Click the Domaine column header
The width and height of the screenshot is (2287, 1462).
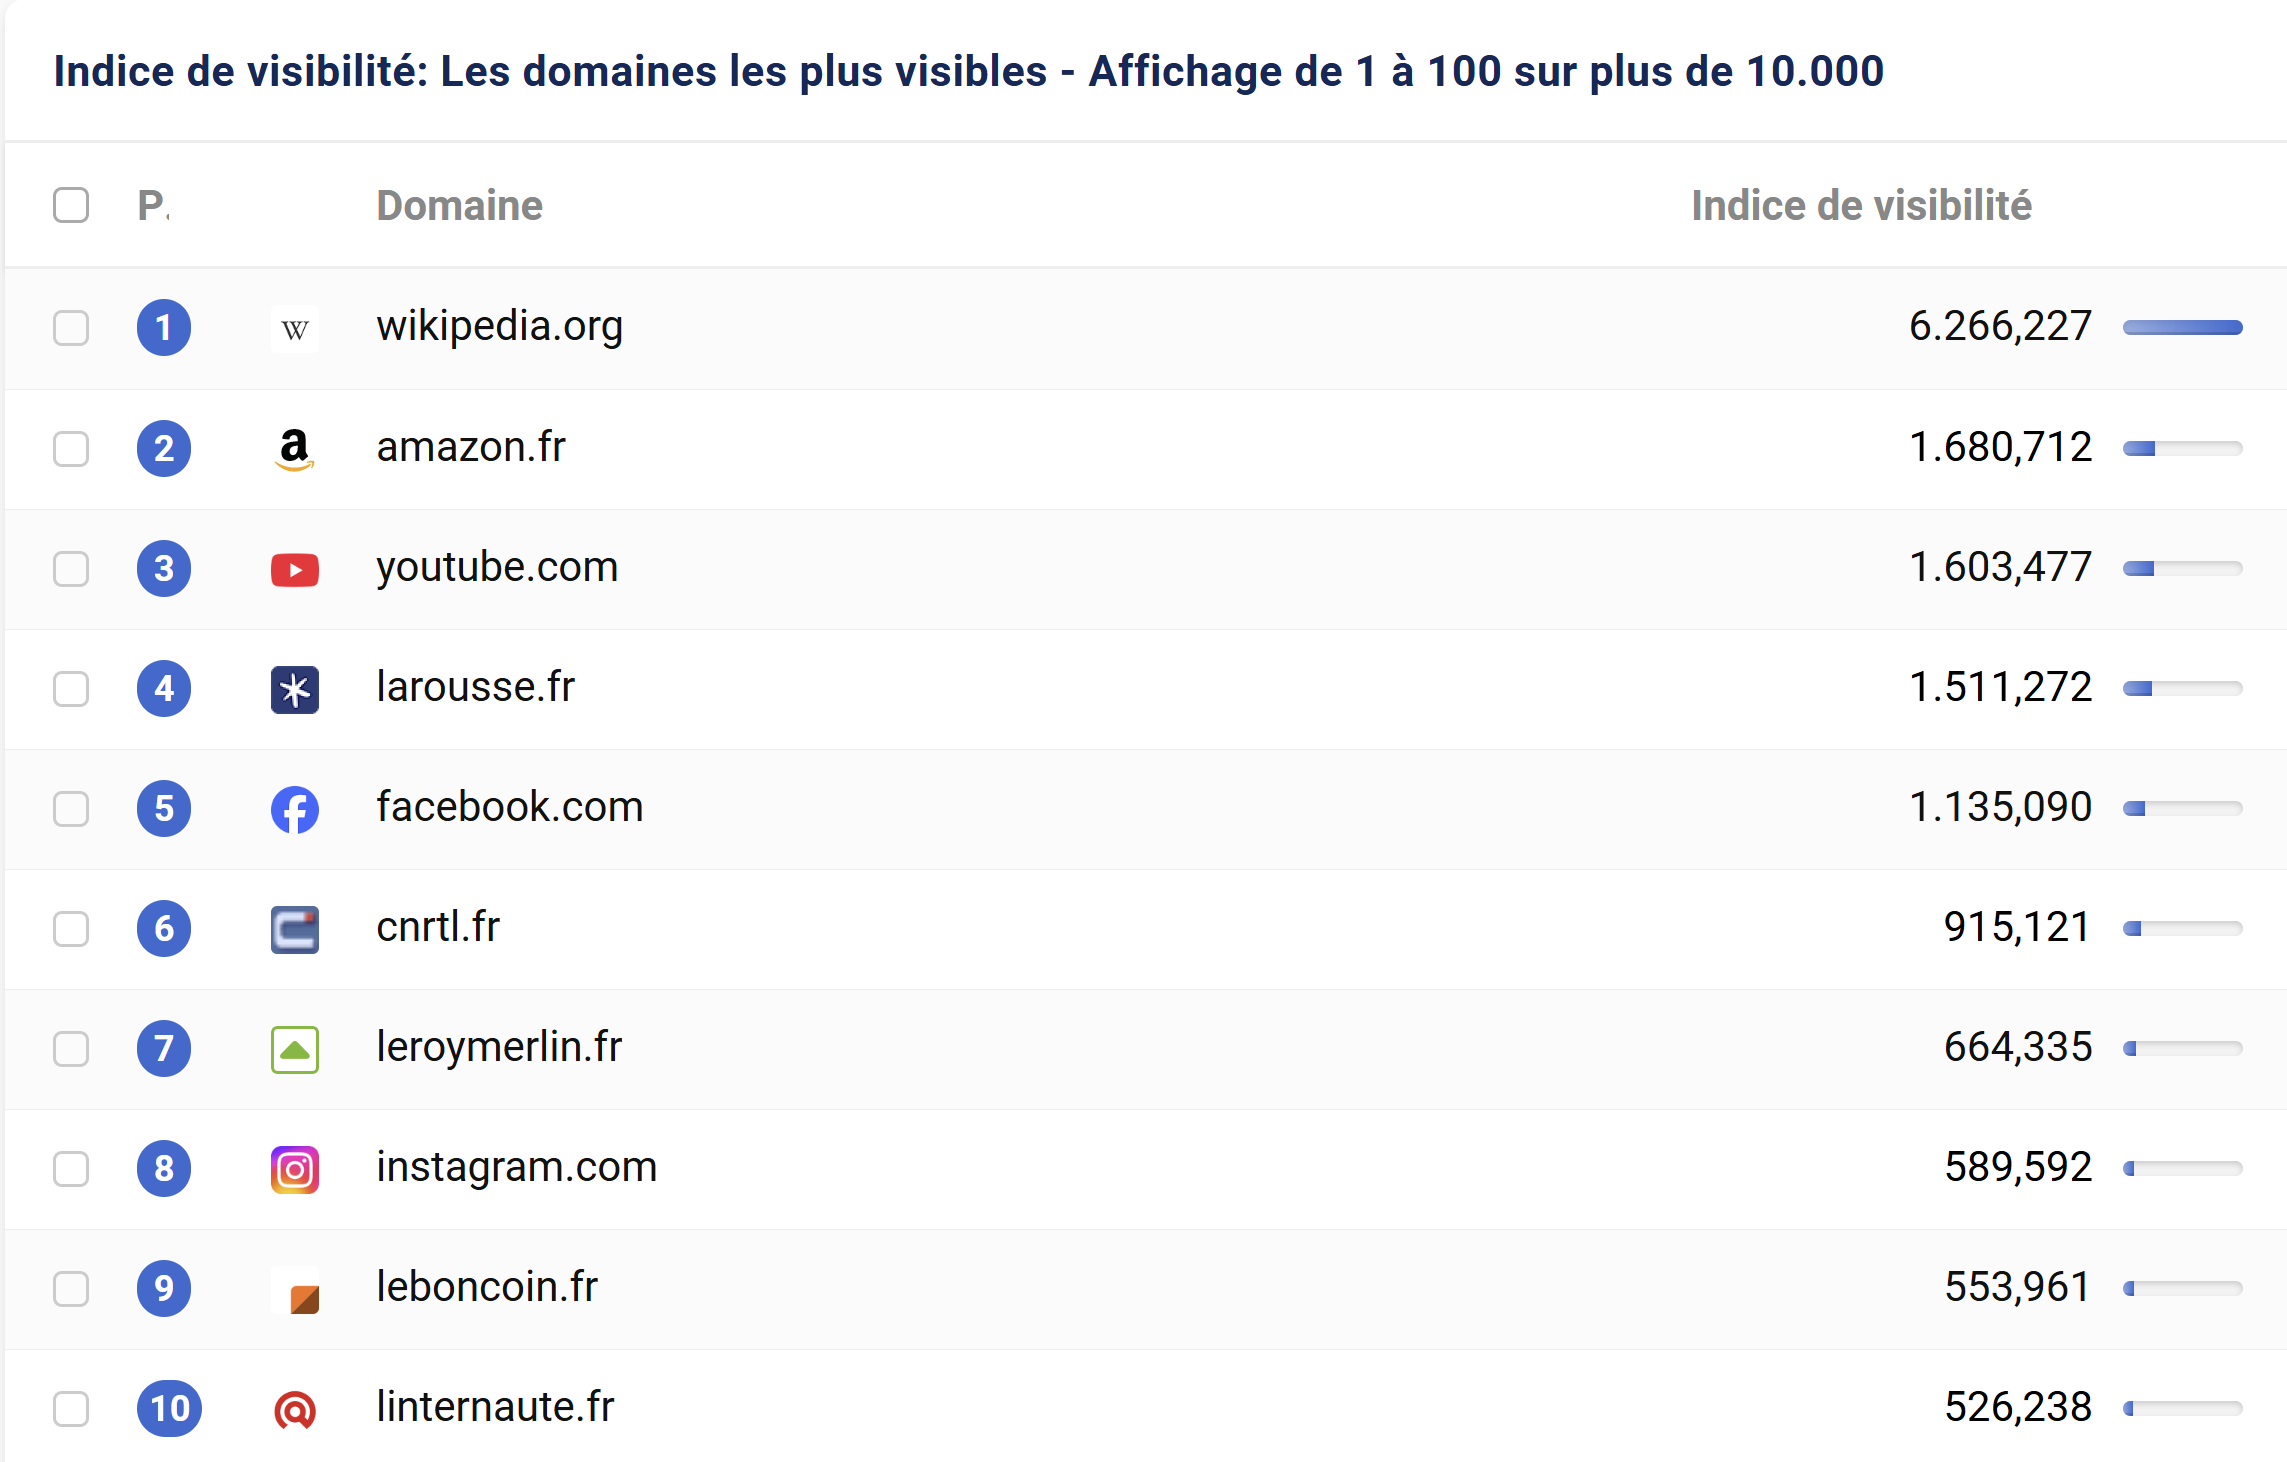tap(459, 205)
